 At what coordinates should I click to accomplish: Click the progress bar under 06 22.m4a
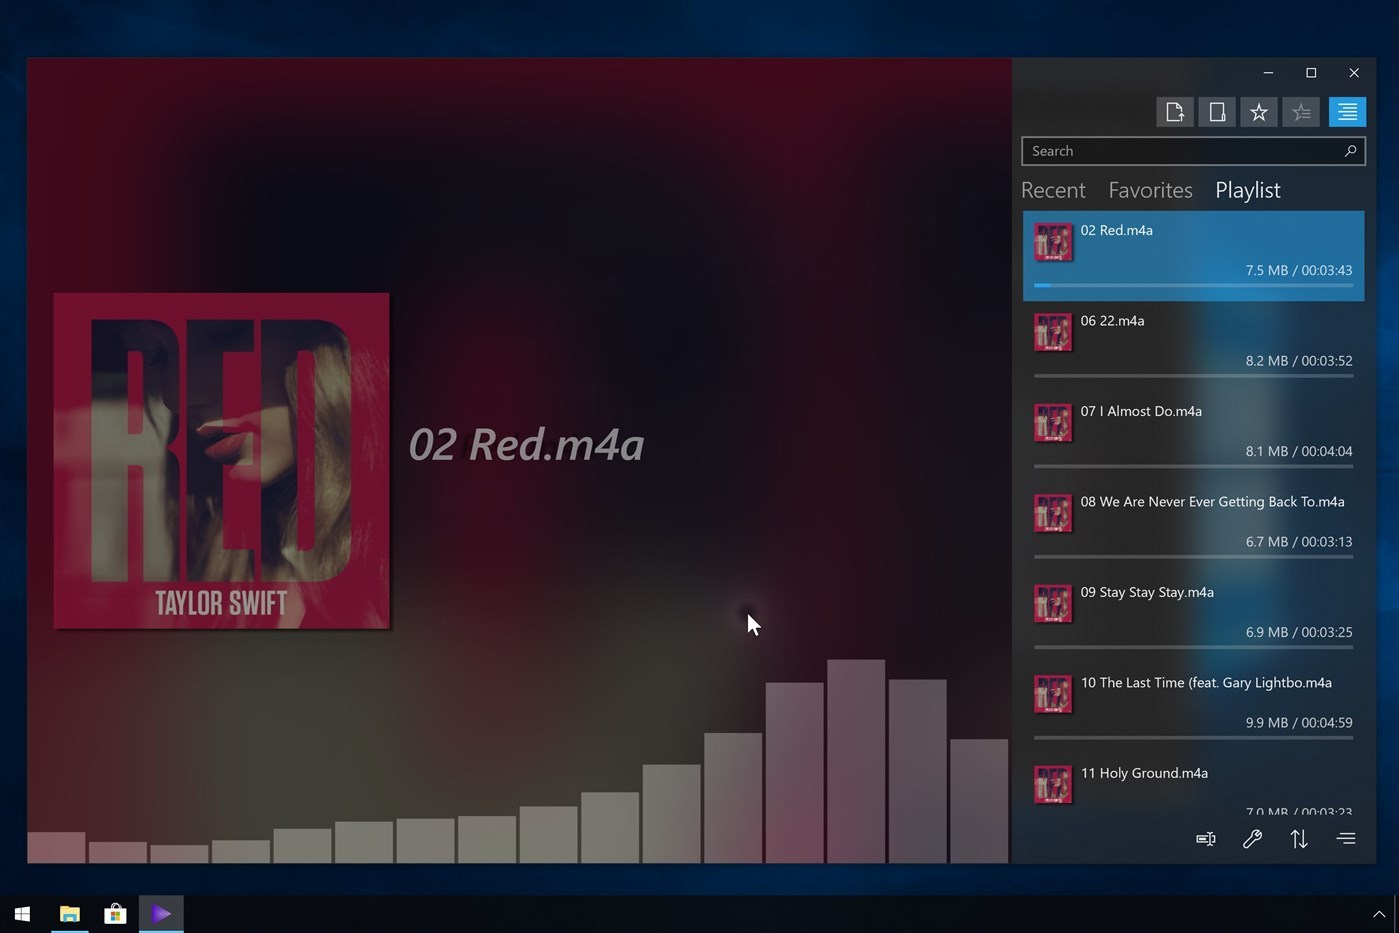[x=1193, y=376]
